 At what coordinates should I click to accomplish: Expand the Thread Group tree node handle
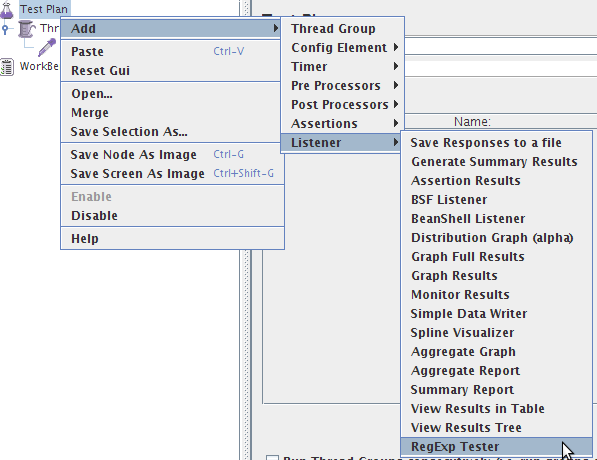5,29
